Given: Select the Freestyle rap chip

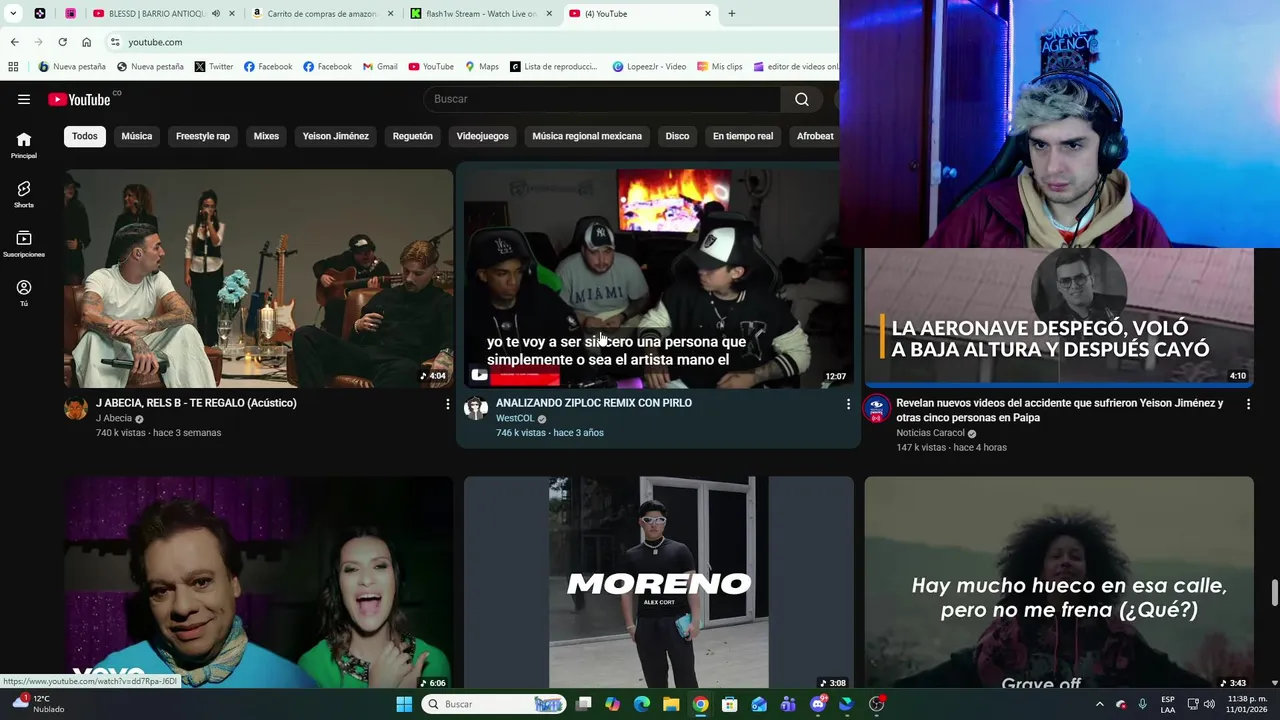Looking at the screenshot, I should pyautogui.click(x=203, y=136).
